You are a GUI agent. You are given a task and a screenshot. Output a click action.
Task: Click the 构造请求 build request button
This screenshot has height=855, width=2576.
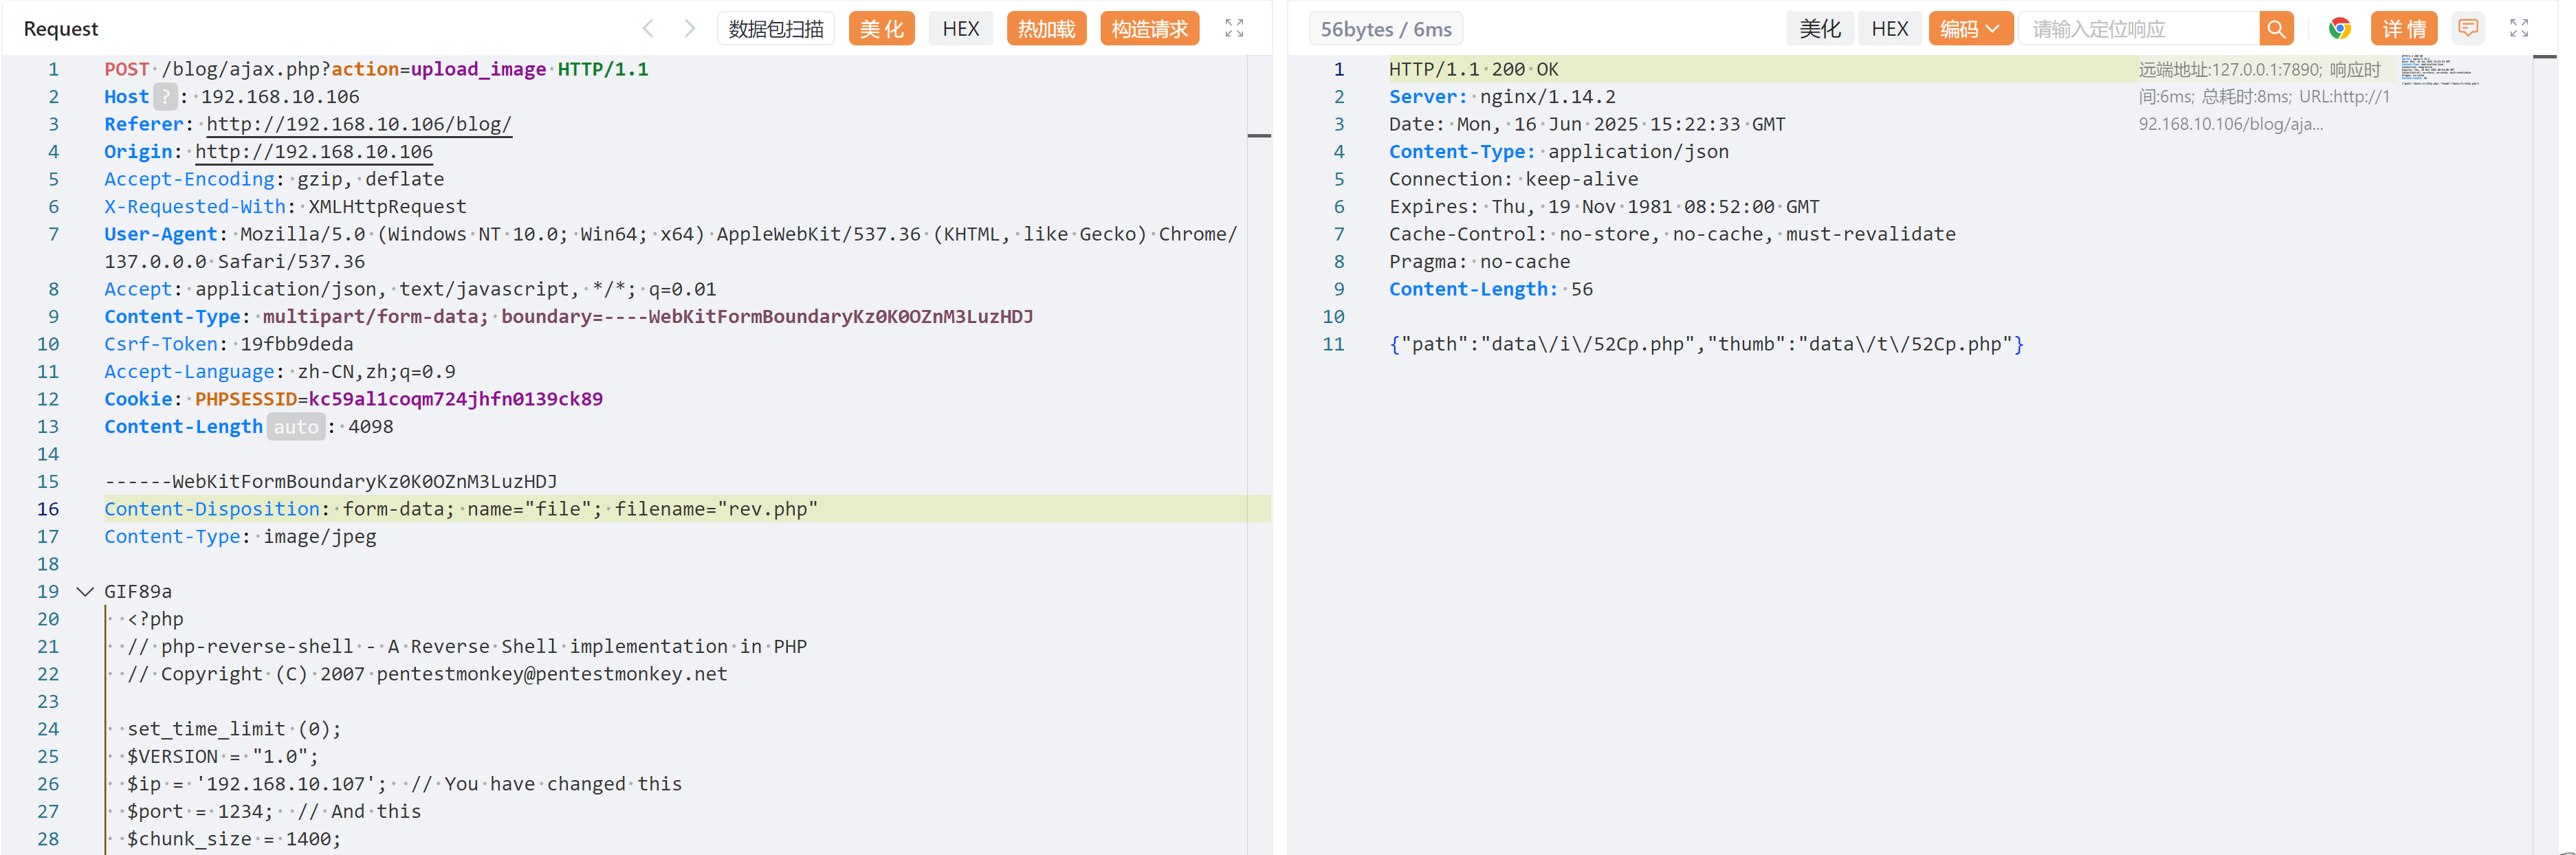1149,28
